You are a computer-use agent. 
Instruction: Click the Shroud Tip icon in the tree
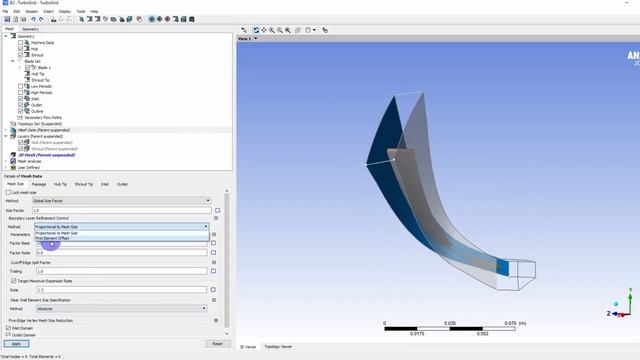coord(27,80)
